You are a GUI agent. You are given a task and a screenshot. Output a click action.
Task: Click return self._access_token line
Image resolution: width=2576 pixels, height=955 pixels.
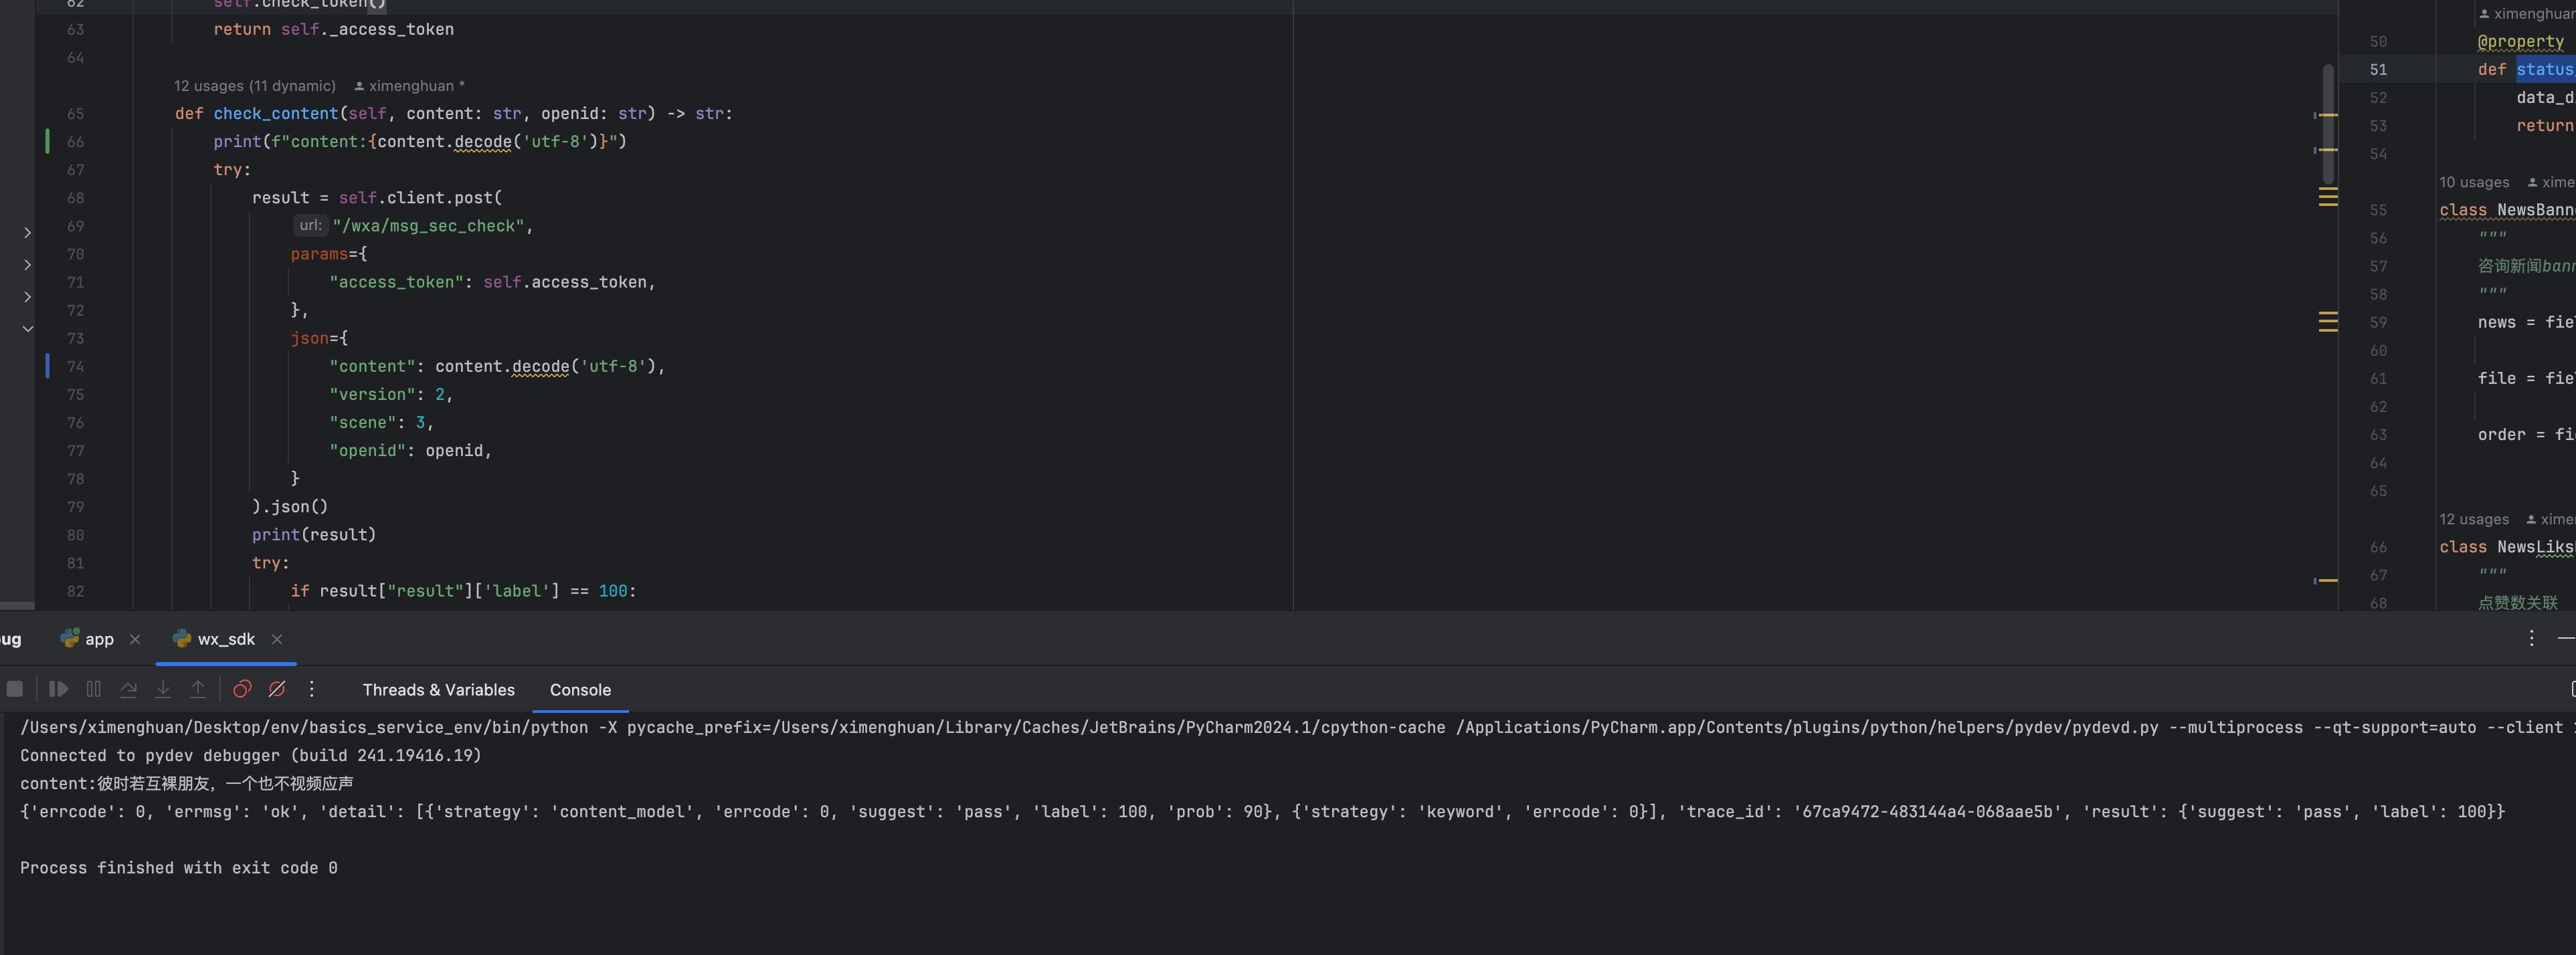click(333, 30)
